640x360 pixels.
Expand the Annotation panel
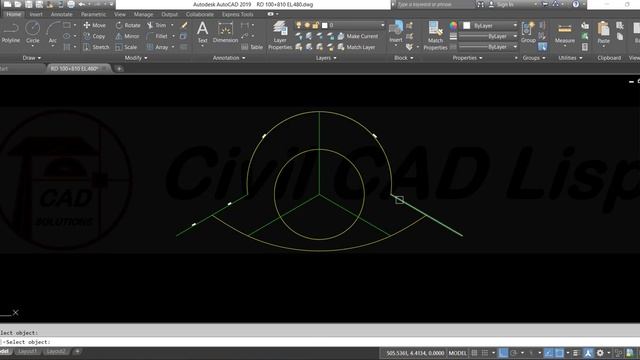tap(229, 58)
